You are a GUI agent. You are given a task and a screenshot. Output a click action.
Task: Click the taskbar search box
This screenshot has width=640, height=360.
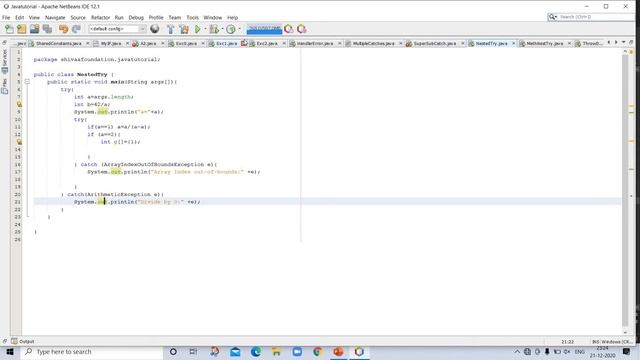(92, 352)
